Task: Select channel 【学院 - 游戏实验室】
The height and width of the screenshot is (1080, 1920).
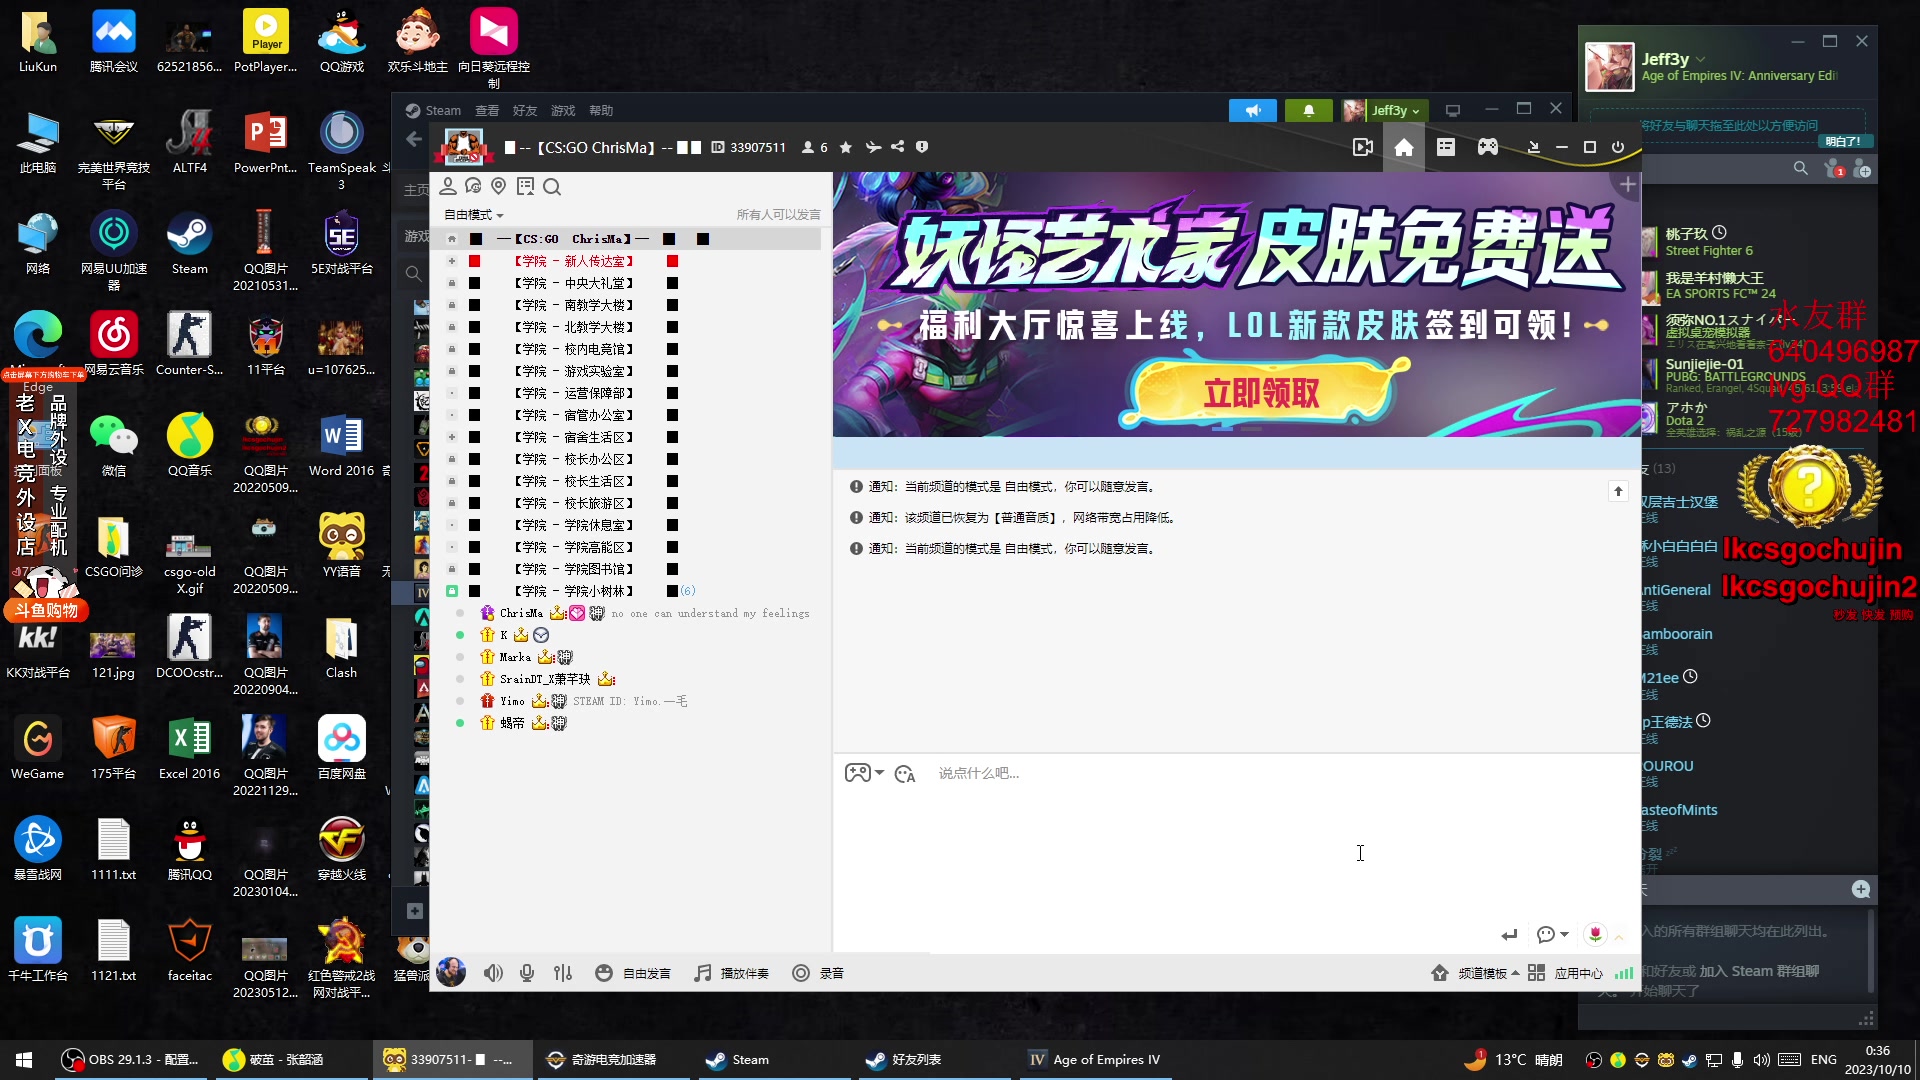Action: 573,371
